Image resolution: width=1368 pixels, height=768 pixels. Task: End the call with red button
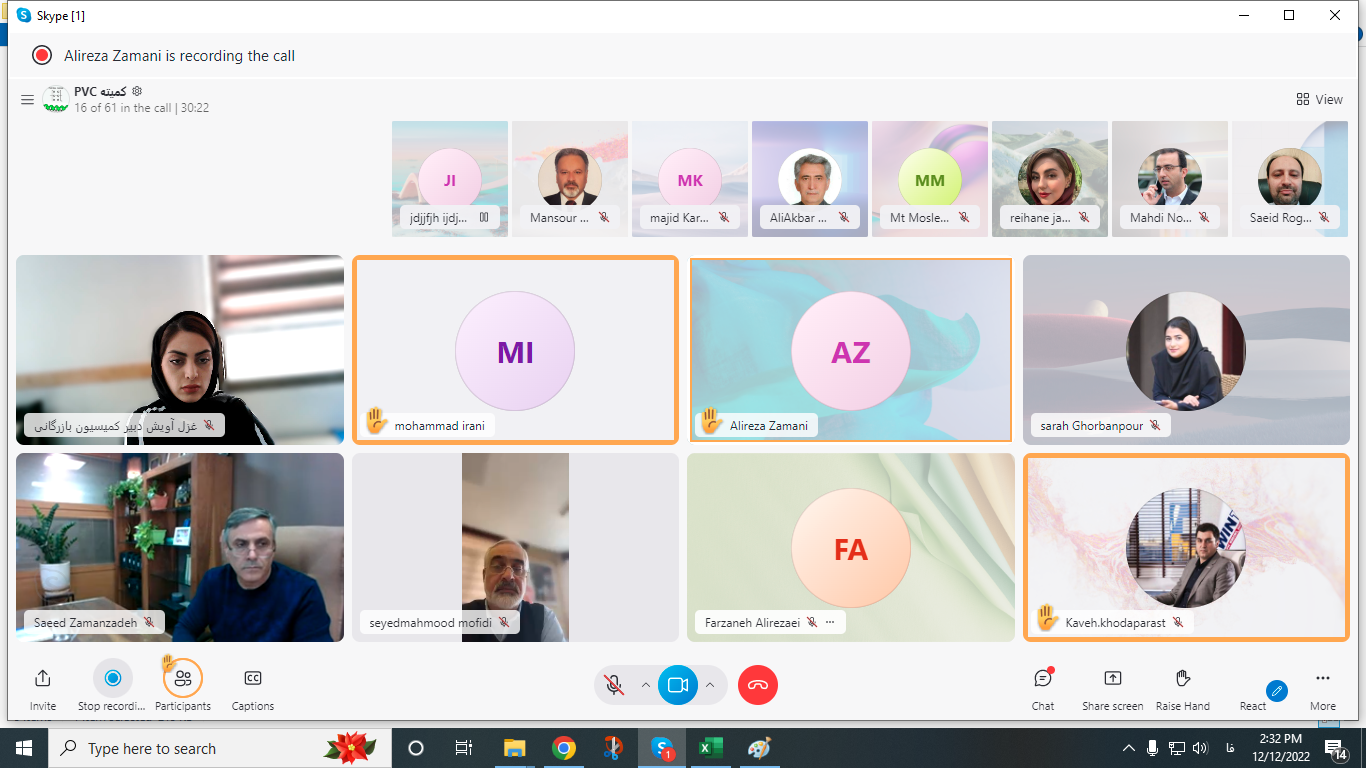tap(758, 685)
